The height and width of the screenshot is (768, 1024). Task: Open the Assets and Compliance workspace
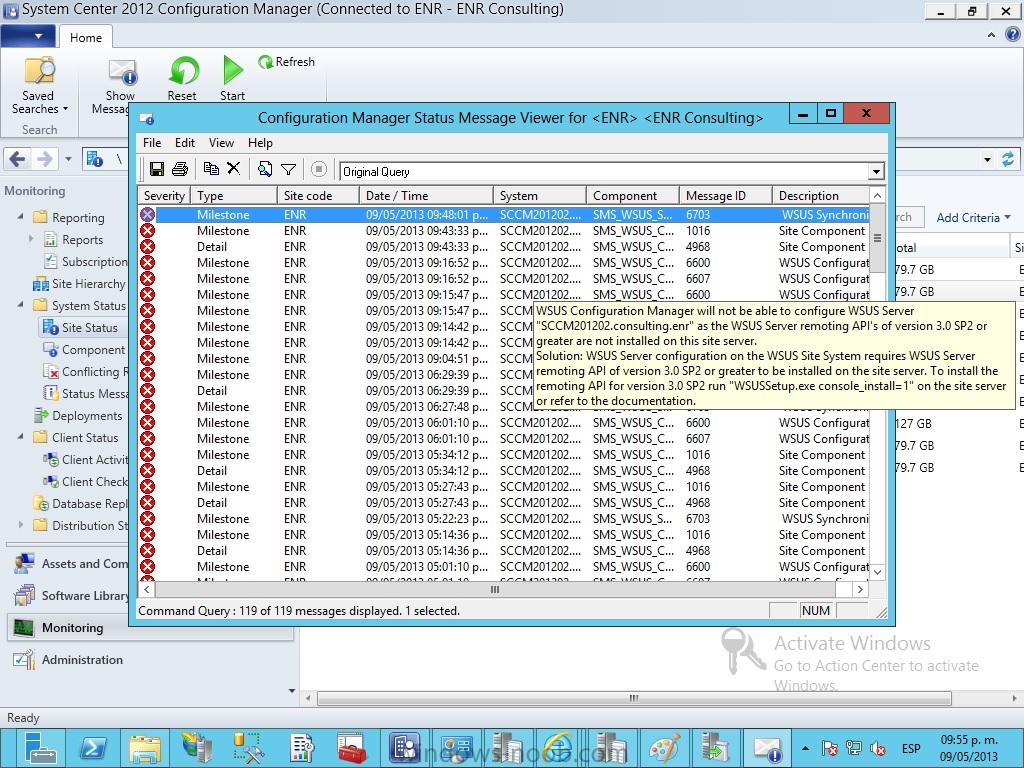(x=71, y=564)
